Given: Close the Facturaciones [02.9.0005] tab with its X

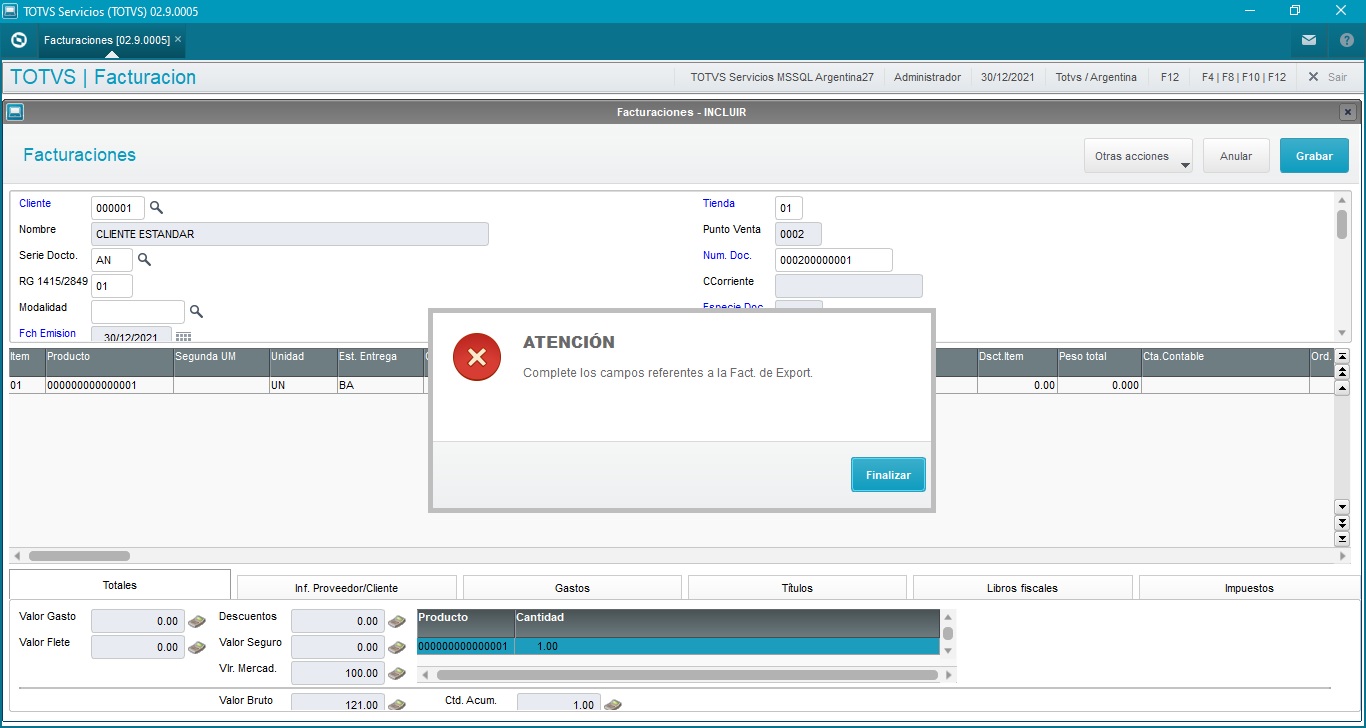Looking at the screenshot, I should click(x=178, y=40).
